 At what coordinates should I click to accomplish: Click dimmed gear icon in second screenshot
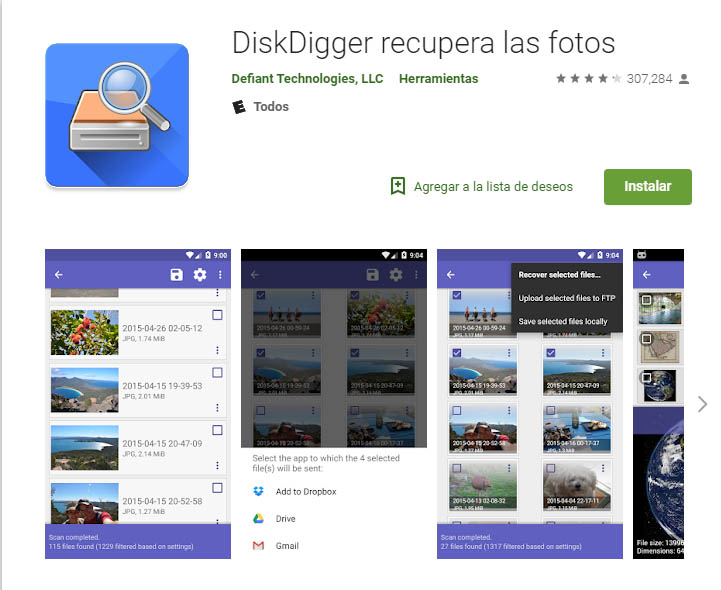[x=396, y=275]
